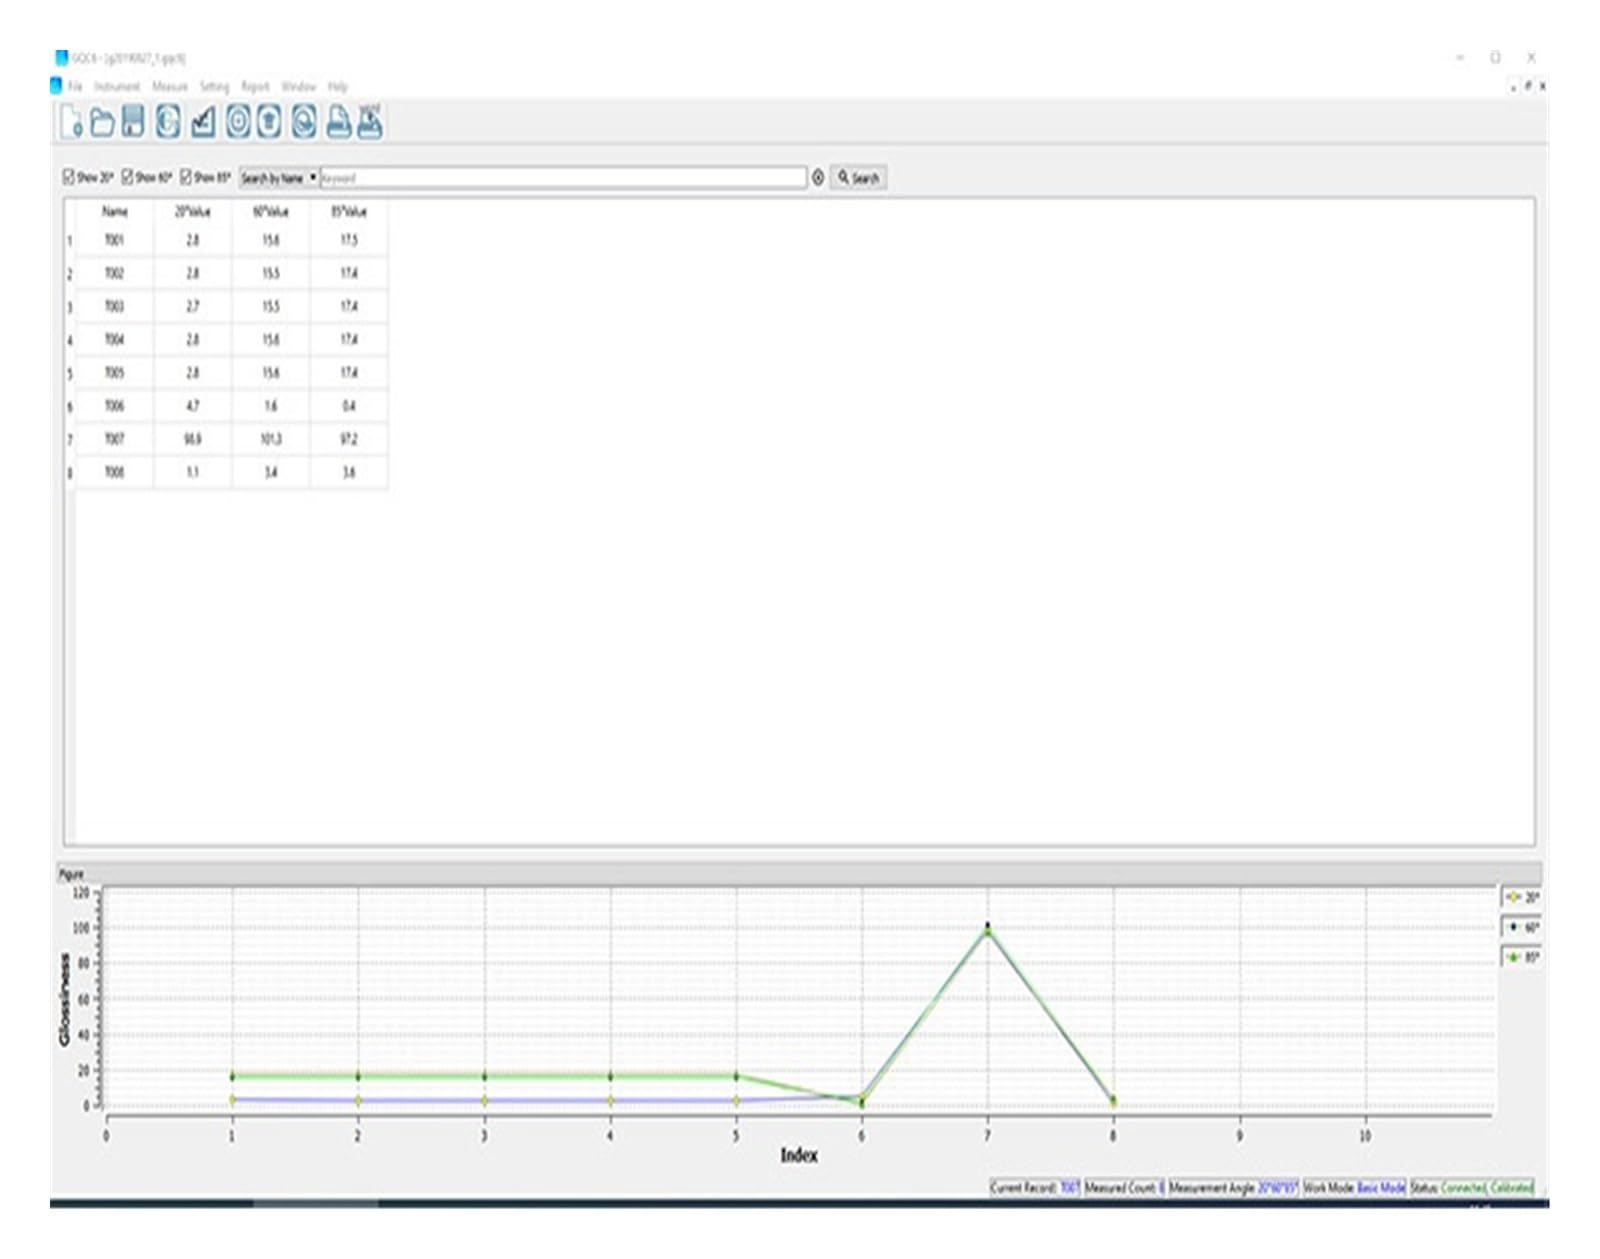Click the Export to Word toolbar icon
1600x1259 pixels.
click(370, 121)
